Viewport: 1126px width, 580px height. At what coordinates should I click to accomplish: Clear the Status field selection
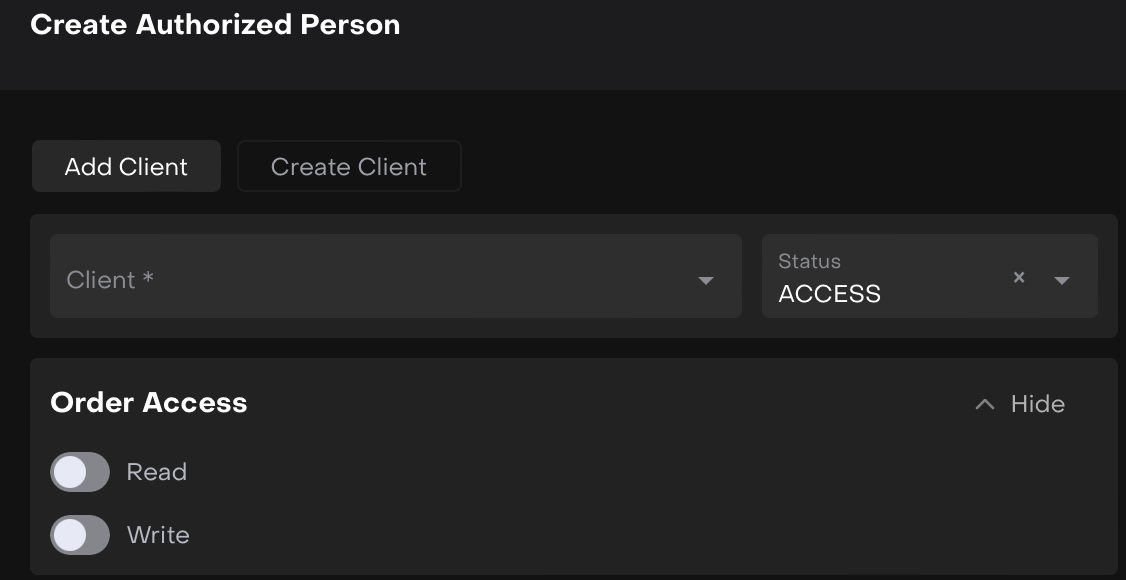1019,277
